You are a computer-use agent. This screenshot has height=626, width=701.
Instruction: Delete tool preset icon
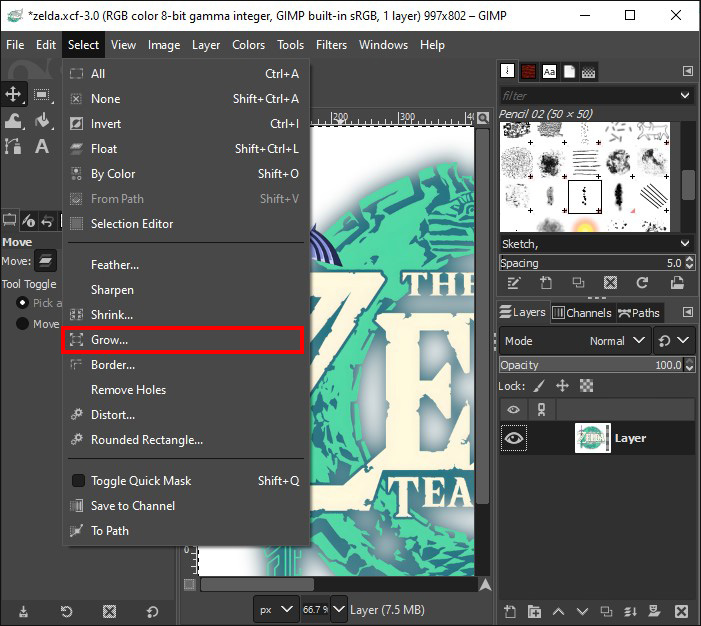[109, 611]
